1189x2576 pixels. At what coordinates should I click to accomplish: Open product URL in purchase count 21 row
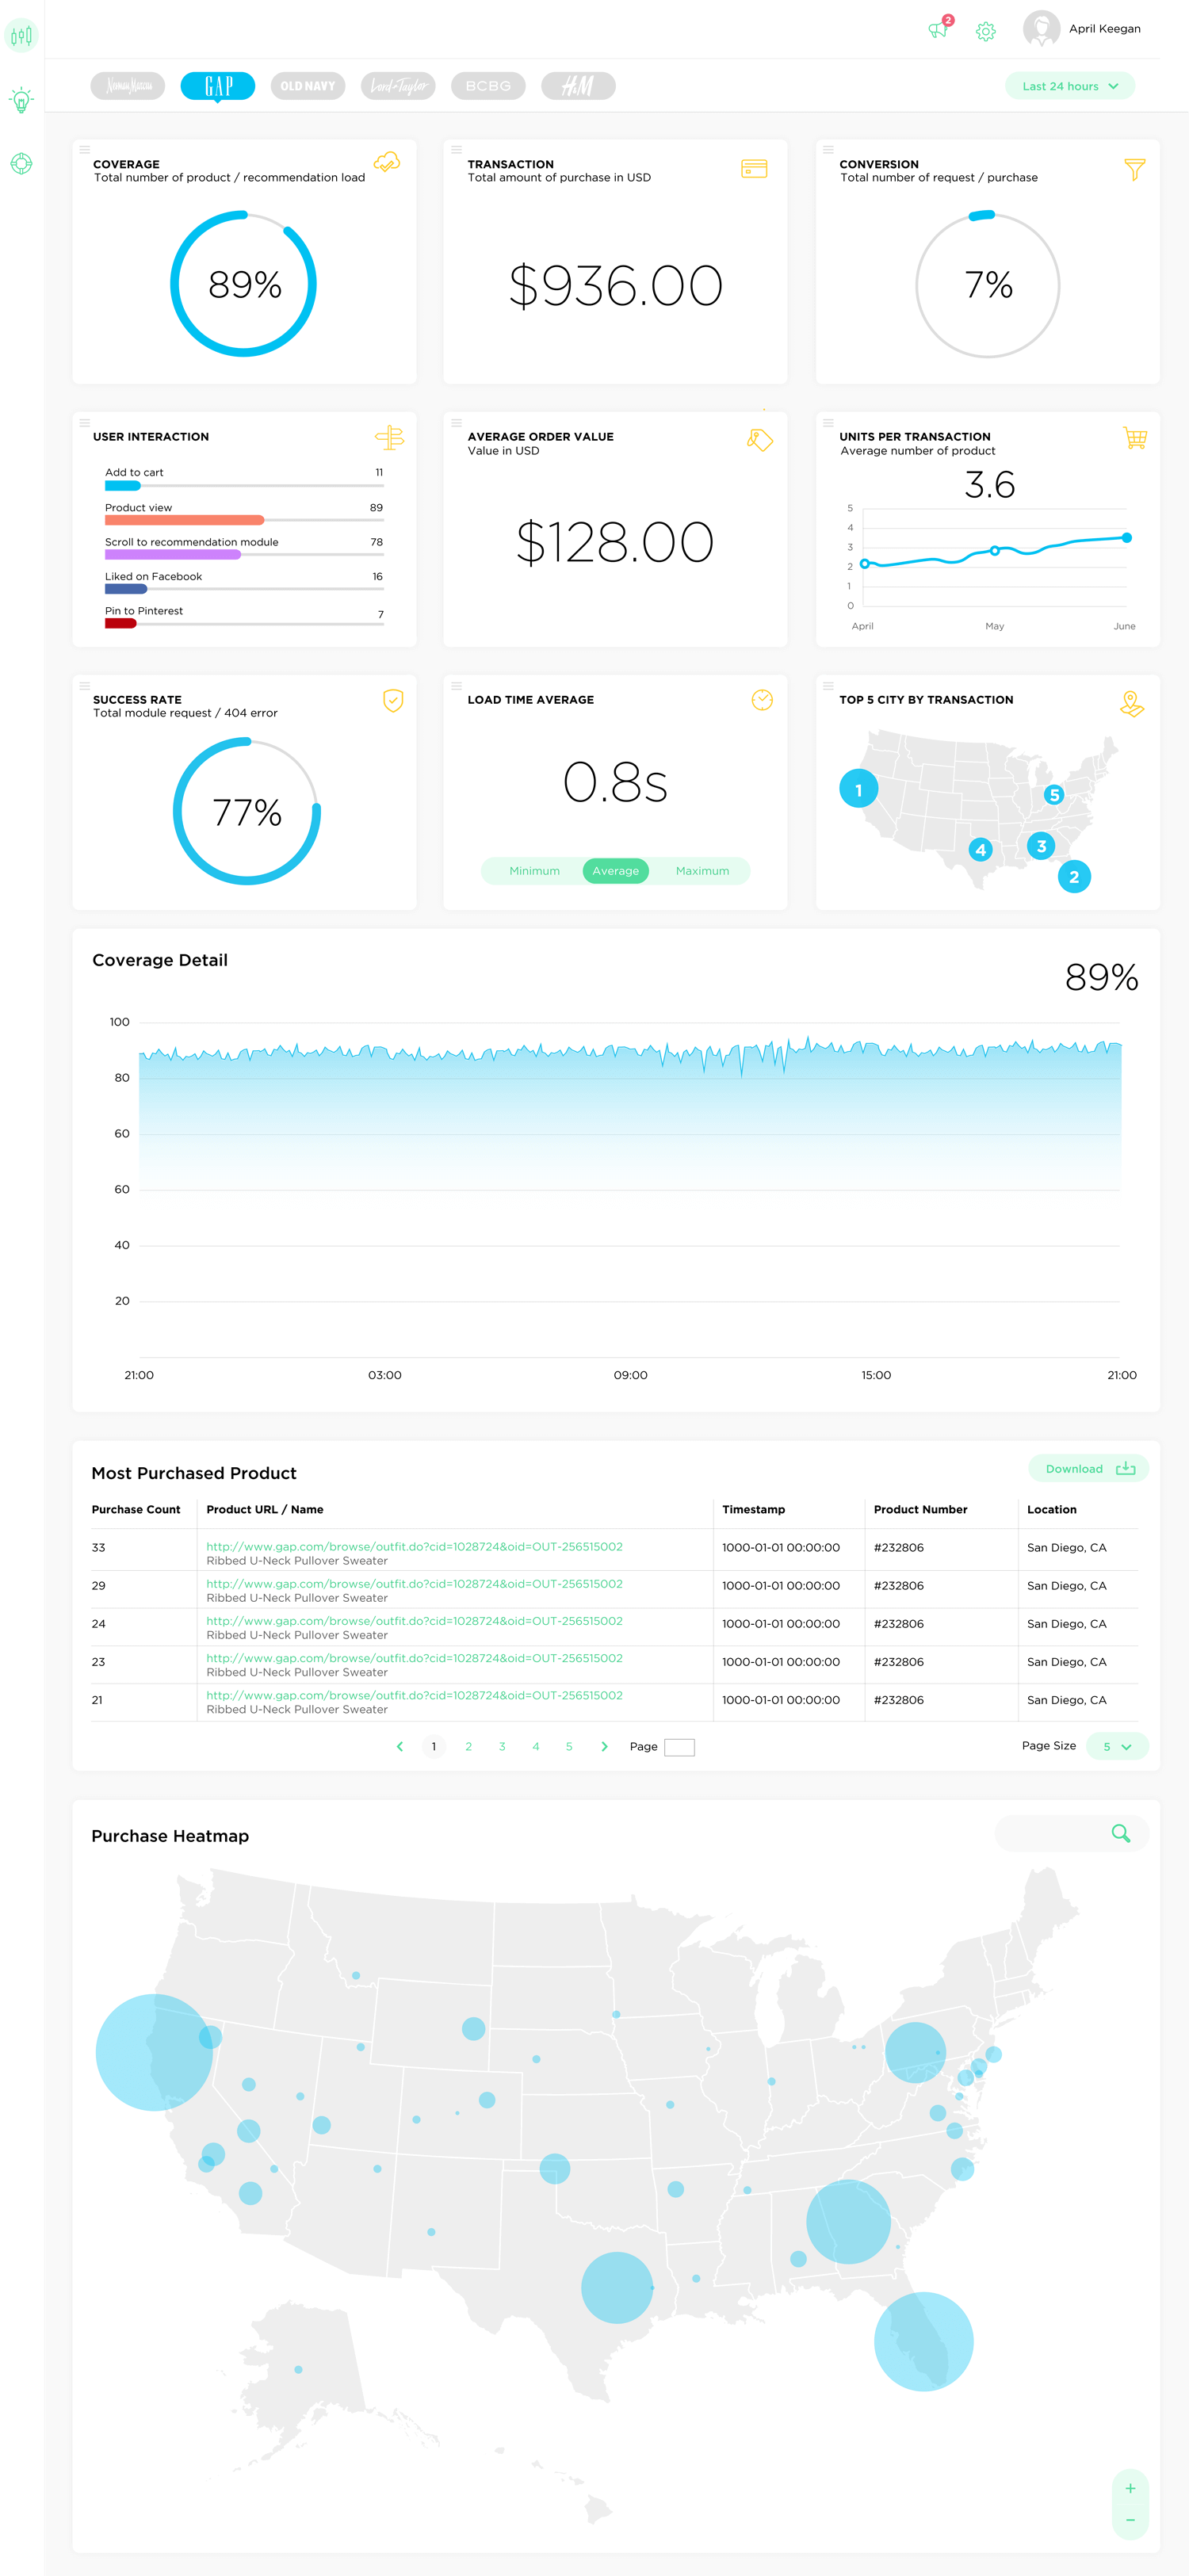pos(414,1695)
